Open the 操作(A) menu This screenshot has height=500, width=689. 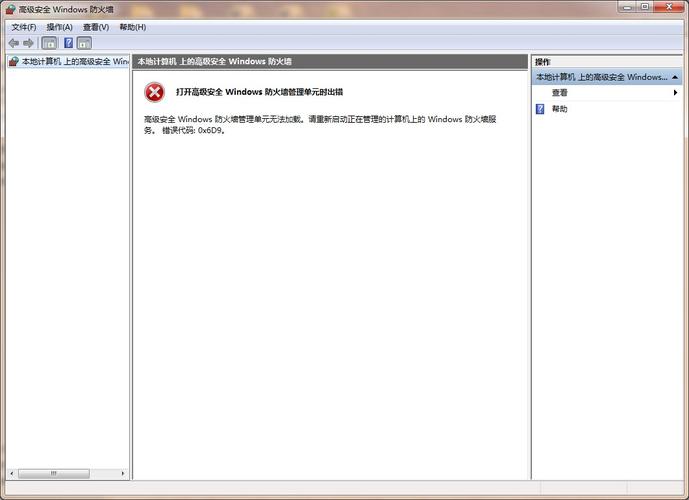59,27
